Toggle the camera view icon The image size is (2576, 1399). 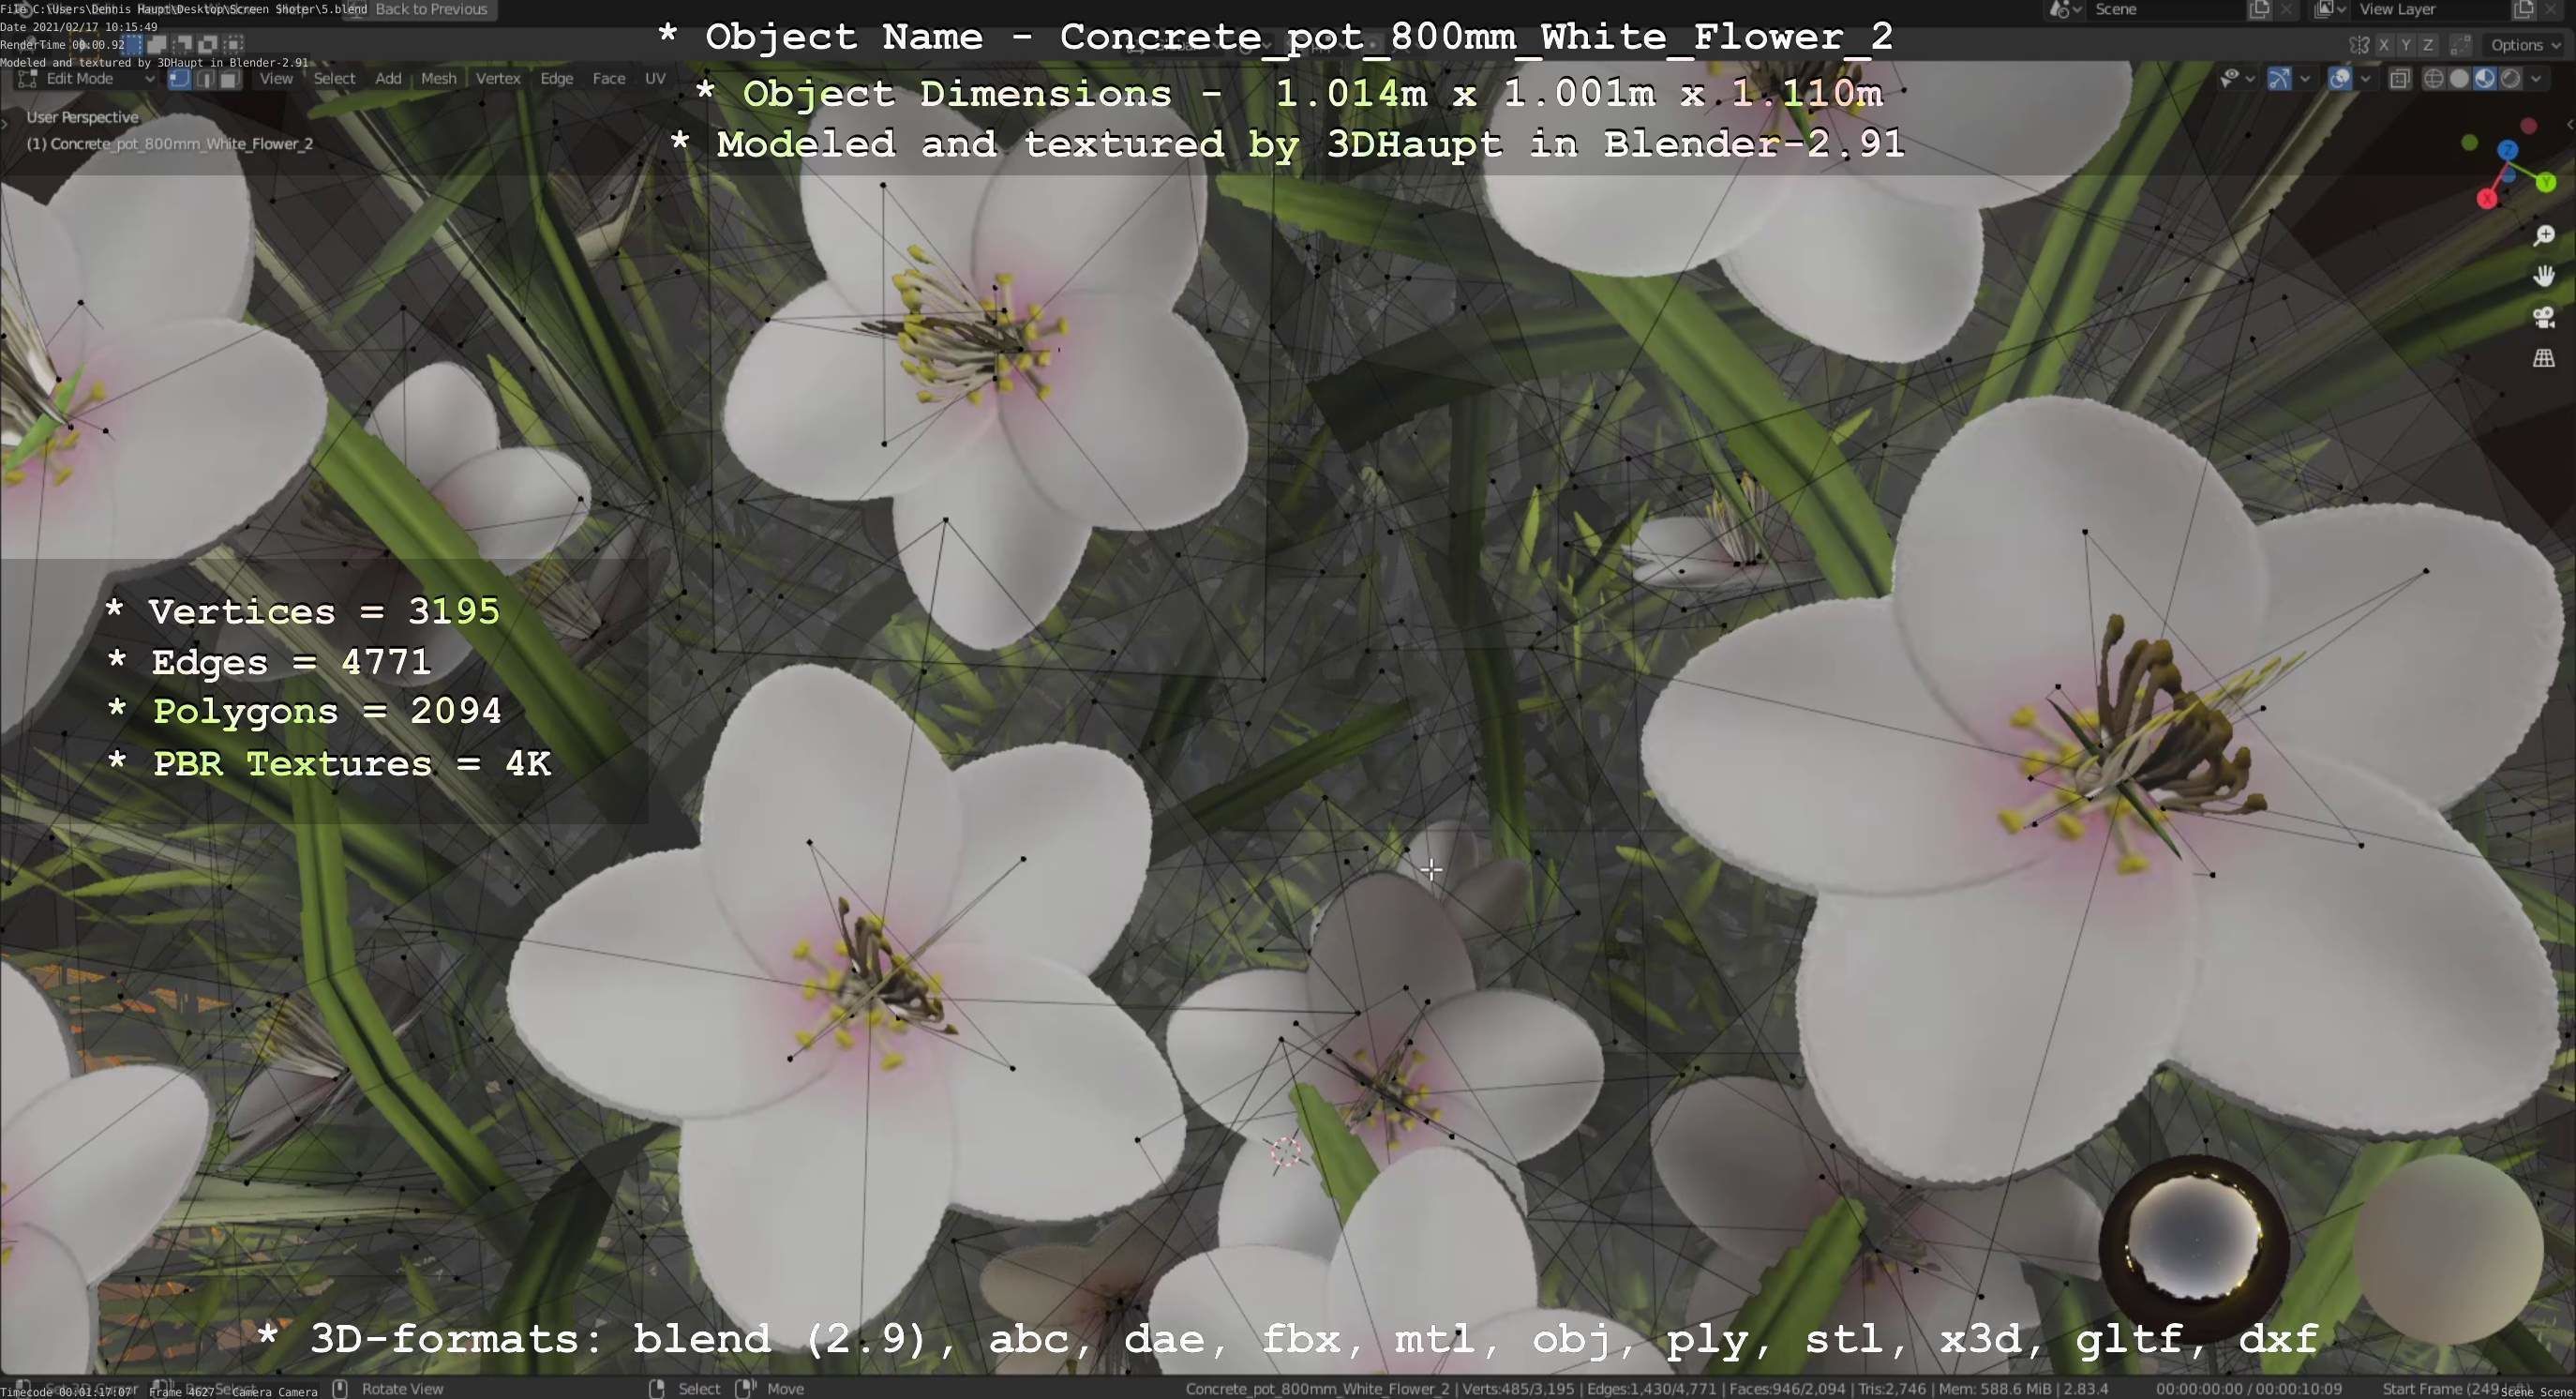pyautogui.click(x=2544, y=318)
